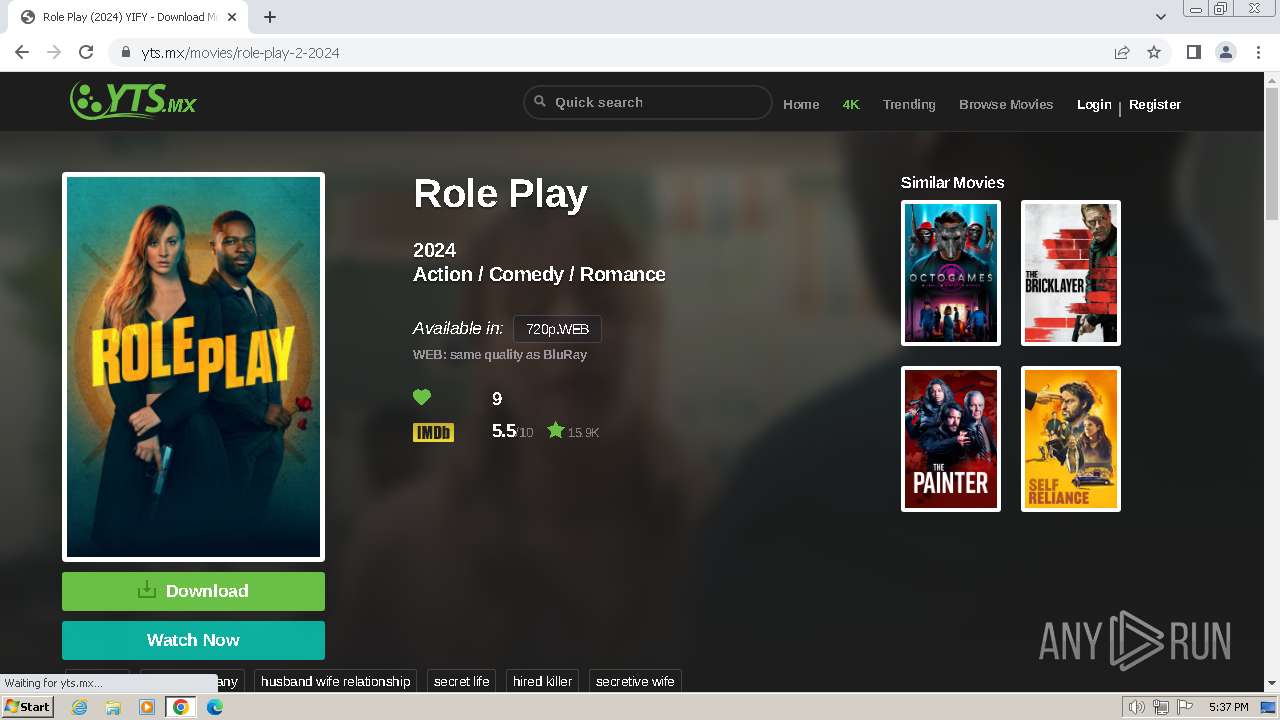Click the Role Play movie poster
Image resolution: width=1280 pixels, height=720 pixels.
(x=193, y=367)
